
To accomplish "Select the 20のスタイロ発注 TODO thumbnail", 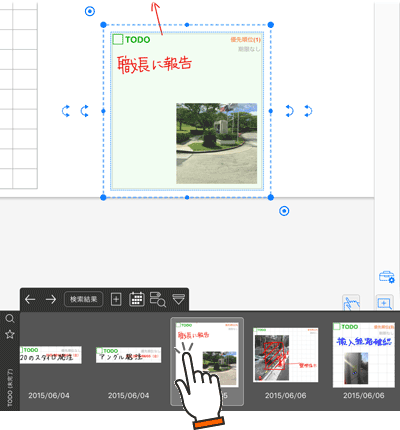I will coord(51,355).
